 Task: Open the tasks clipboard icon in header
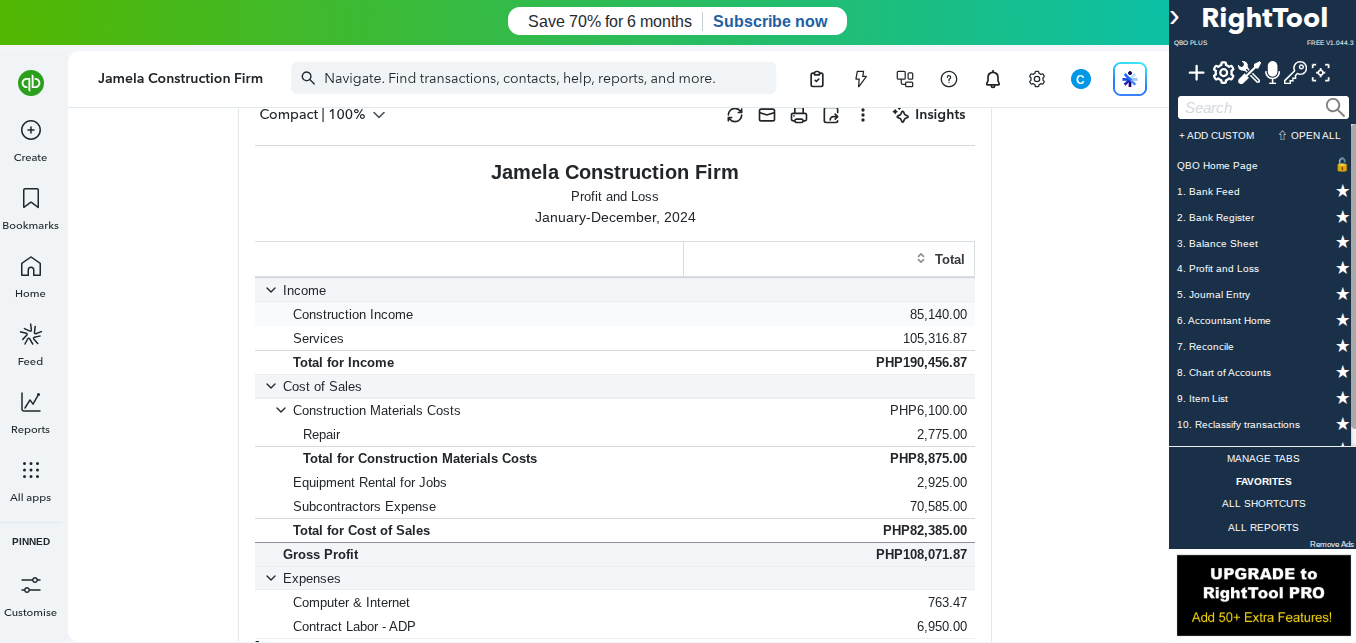817,79
